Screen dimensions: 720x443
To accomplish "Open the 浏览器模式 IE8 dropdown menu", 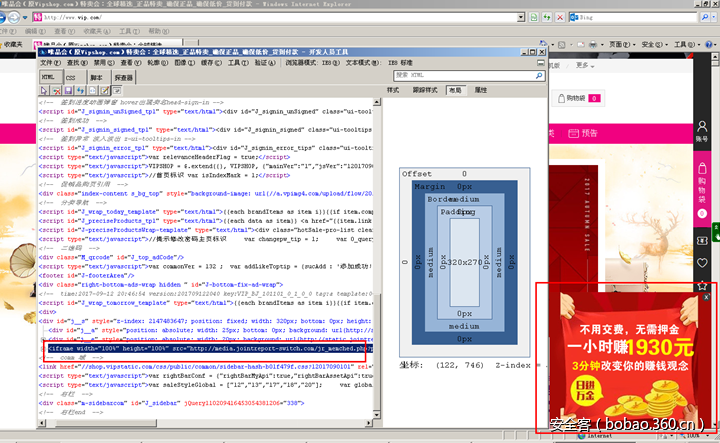I will pyautogui.click(x=311, y=62).
